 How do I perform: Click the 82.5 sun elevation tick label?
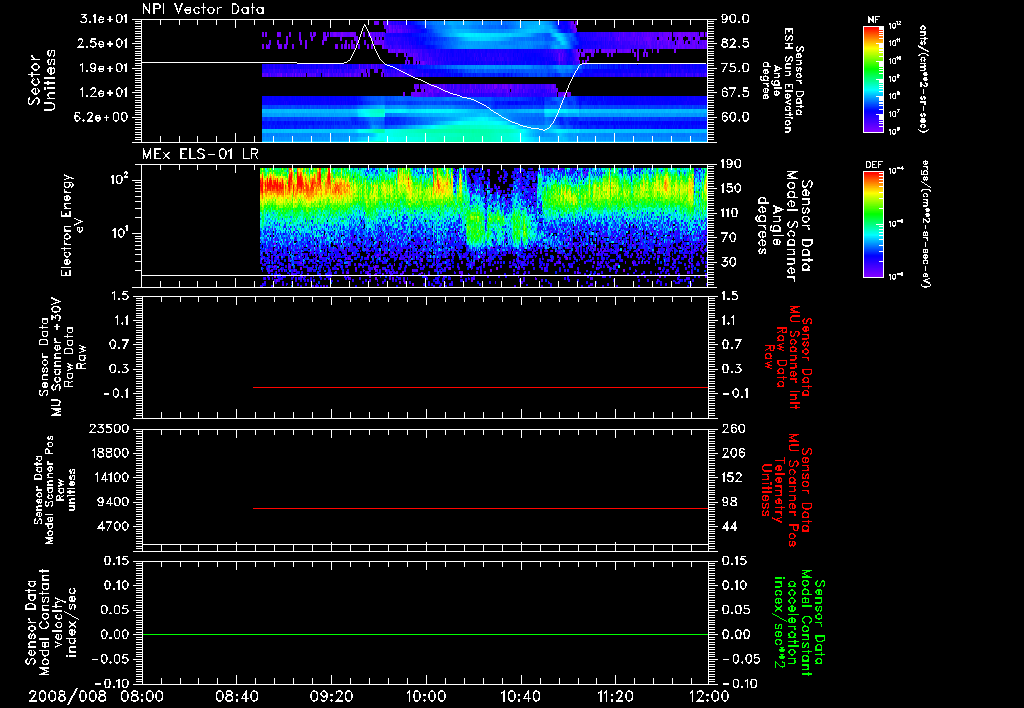point(735,43)
